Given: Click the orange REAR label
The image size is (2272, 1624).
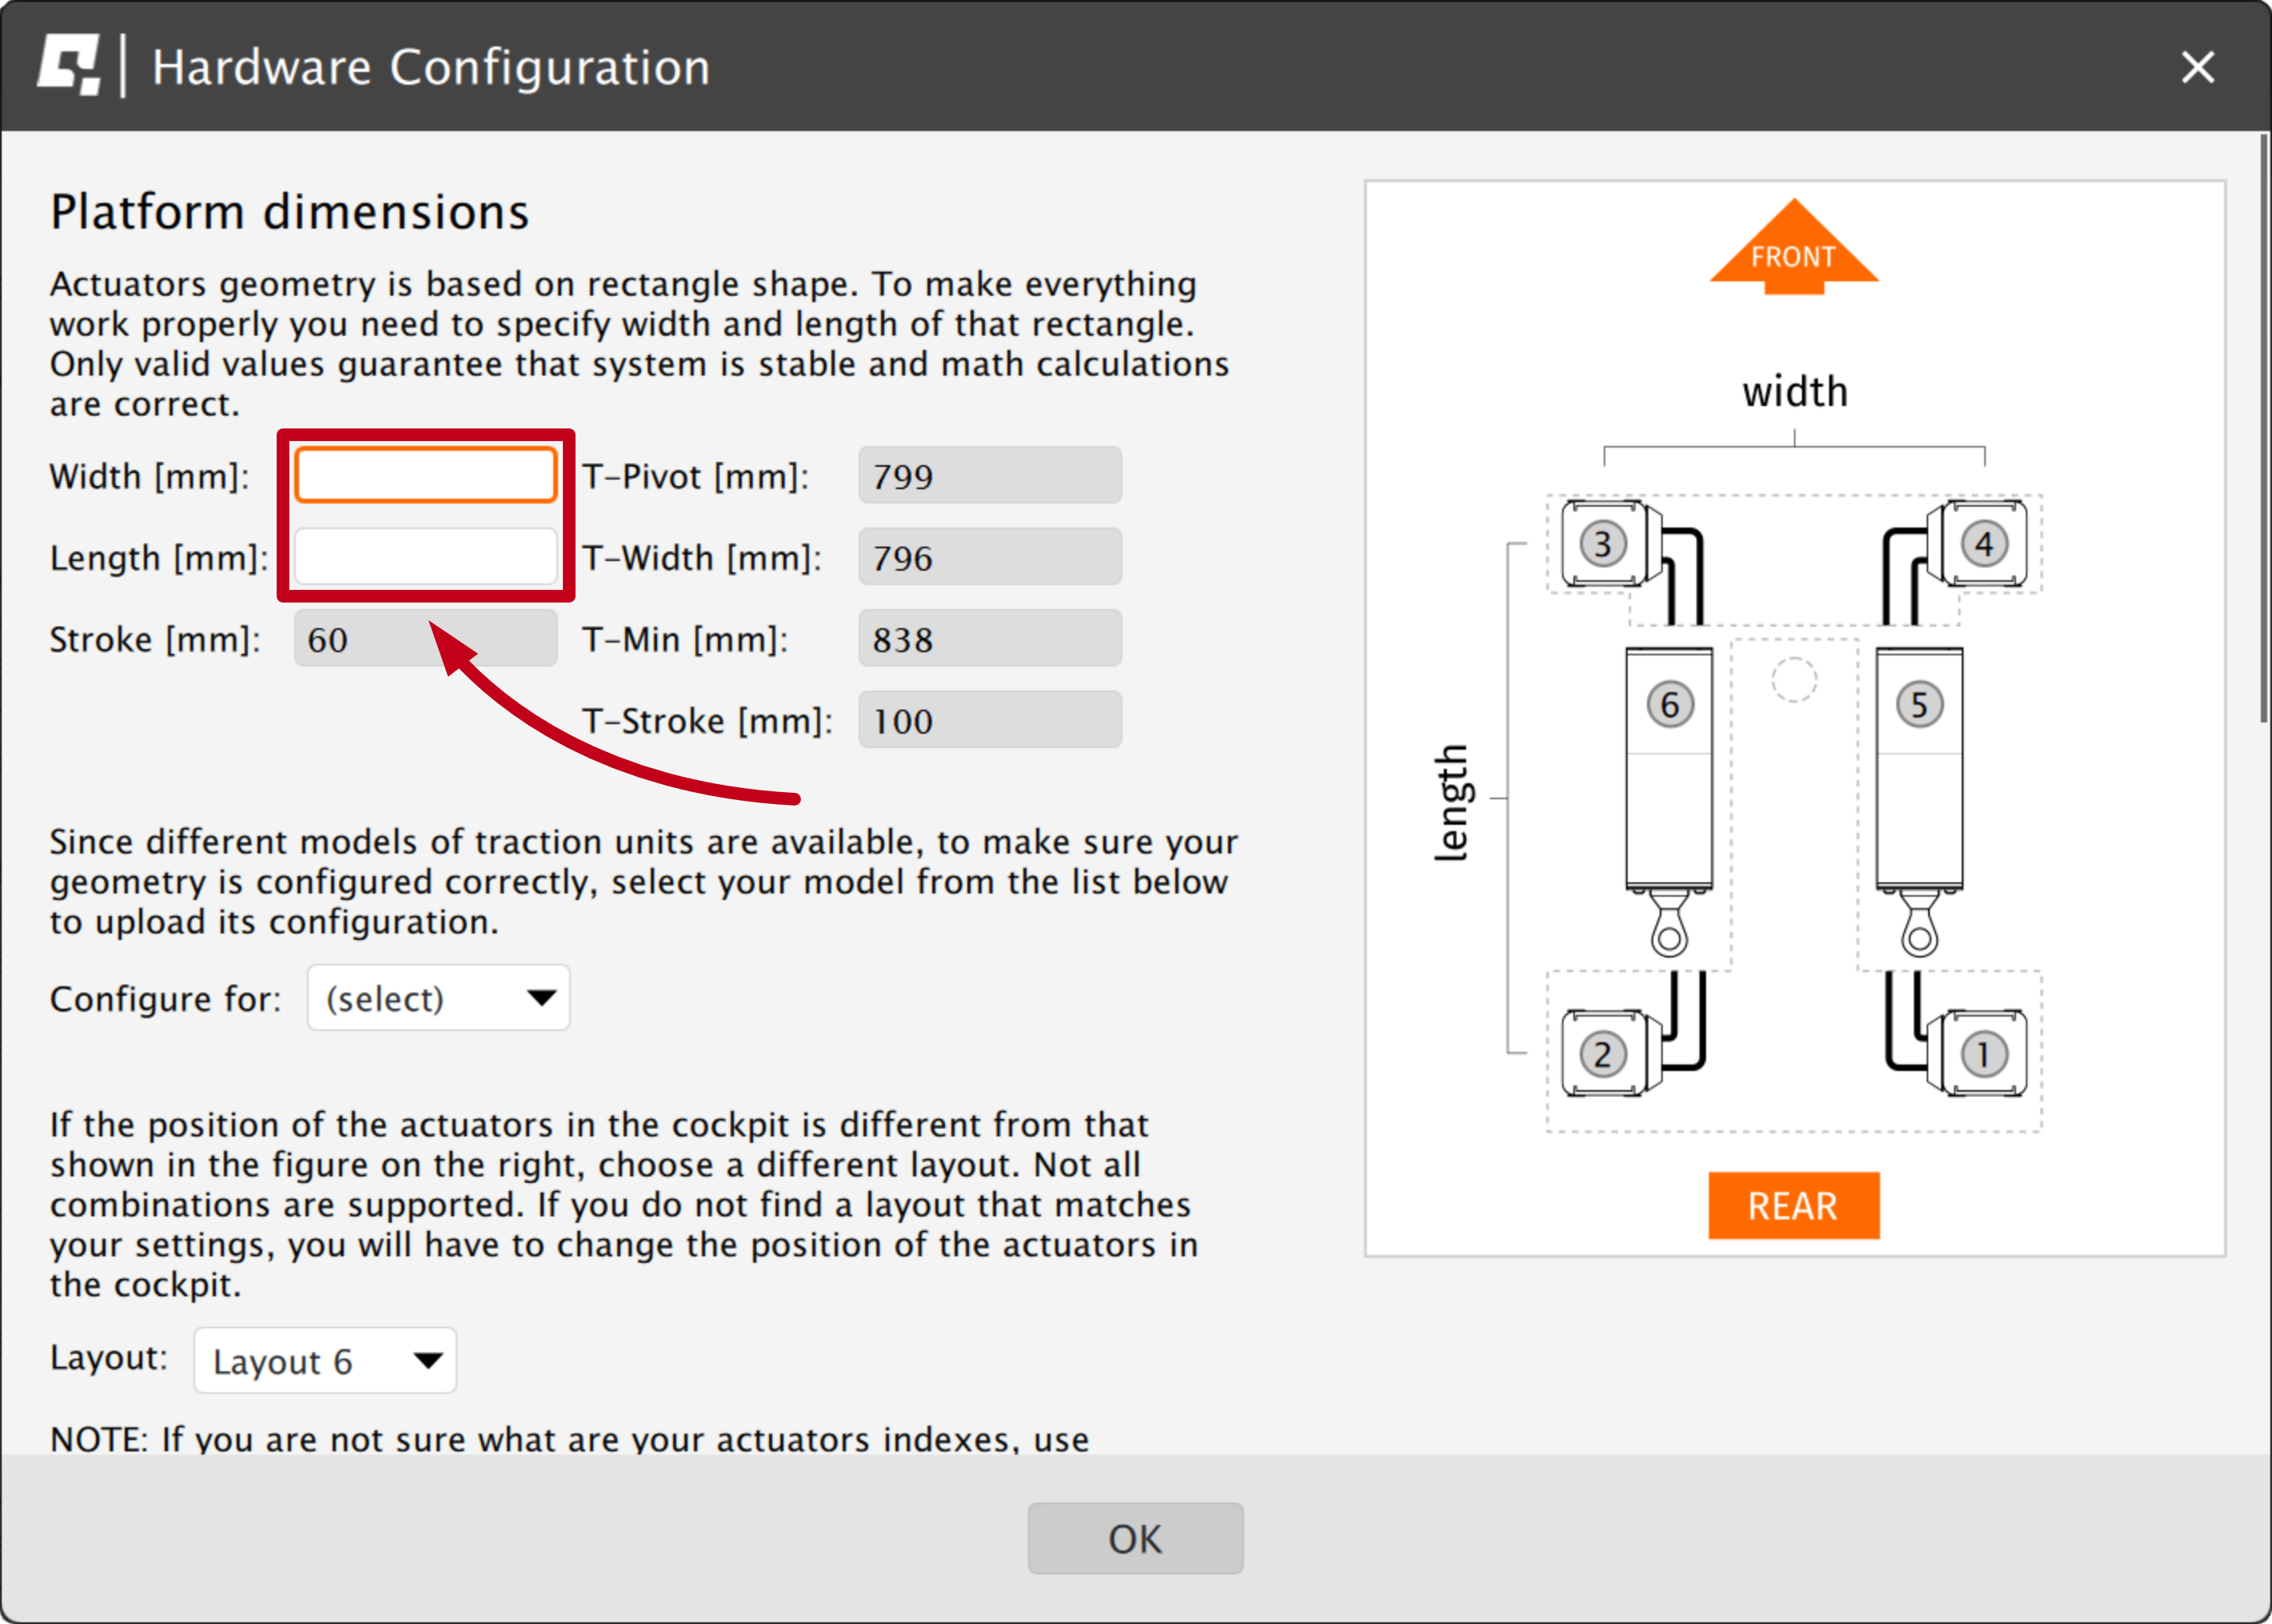Looking at the screenshot, I should [x=1794, y=1206].
